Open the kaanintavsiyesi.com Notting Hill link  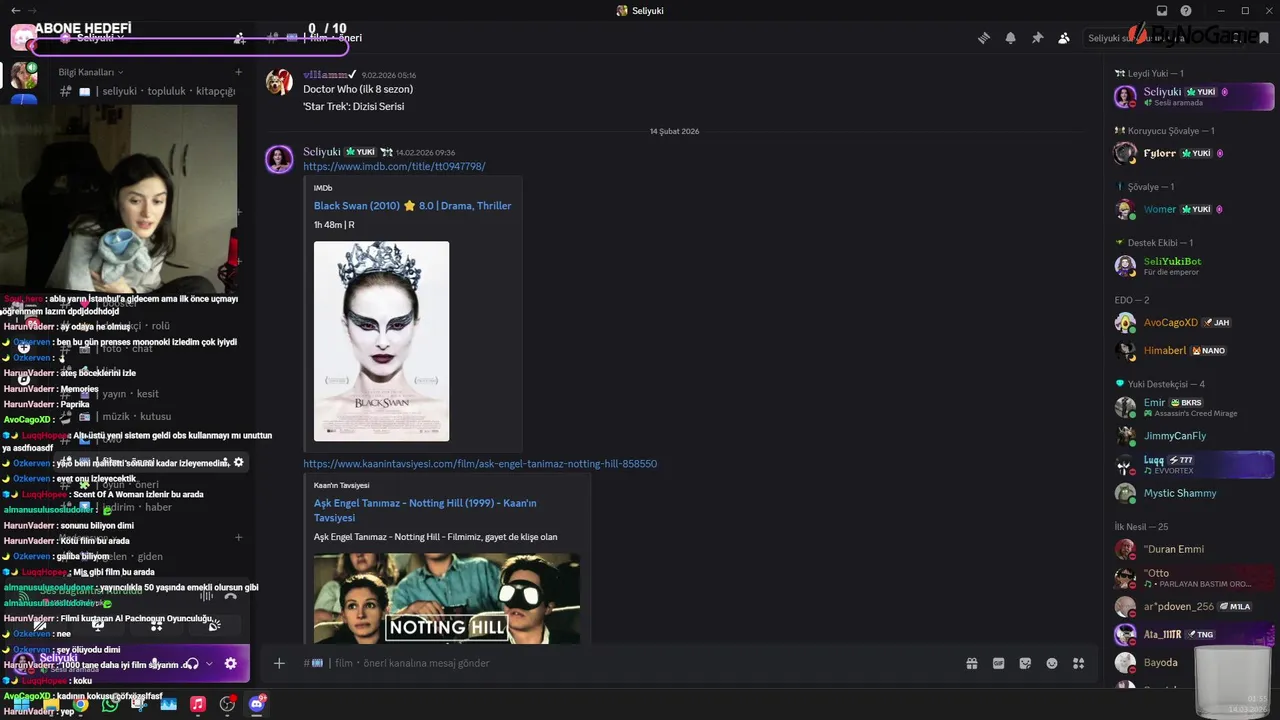click(x=480, y=464)
